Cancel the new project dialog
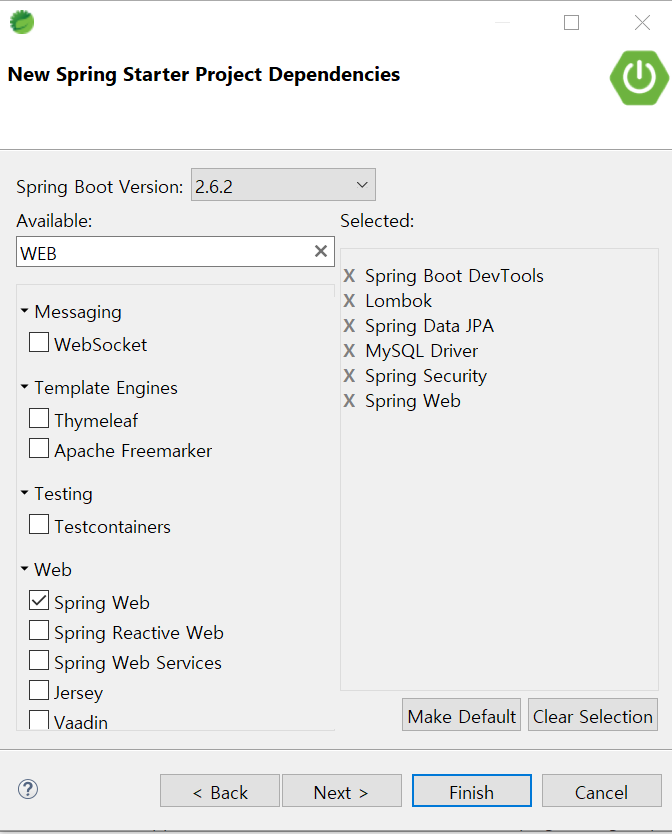Screen dimensions: 672x834 [601, 791]
